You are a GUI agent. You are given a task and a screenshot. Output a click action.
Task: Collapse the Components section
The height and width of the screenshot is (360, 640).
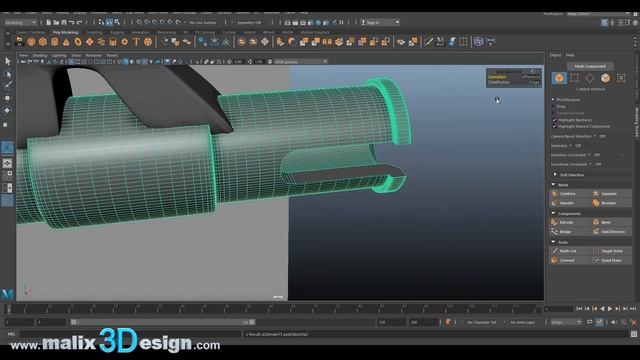coord(553,213)
